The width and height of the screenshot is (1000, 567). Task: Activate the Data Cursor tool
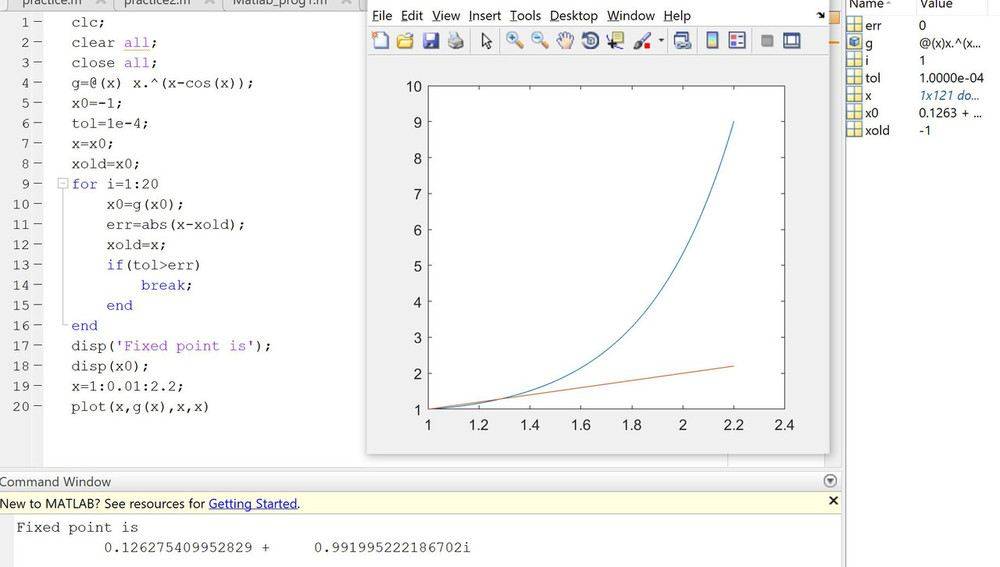615,41
